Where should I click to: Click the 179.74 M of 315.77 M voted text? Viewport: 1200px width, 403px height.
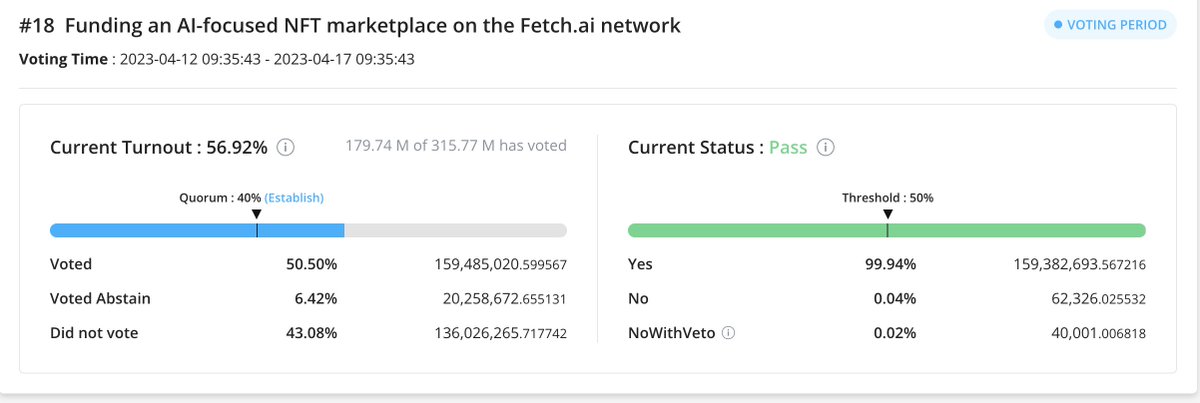457,146
